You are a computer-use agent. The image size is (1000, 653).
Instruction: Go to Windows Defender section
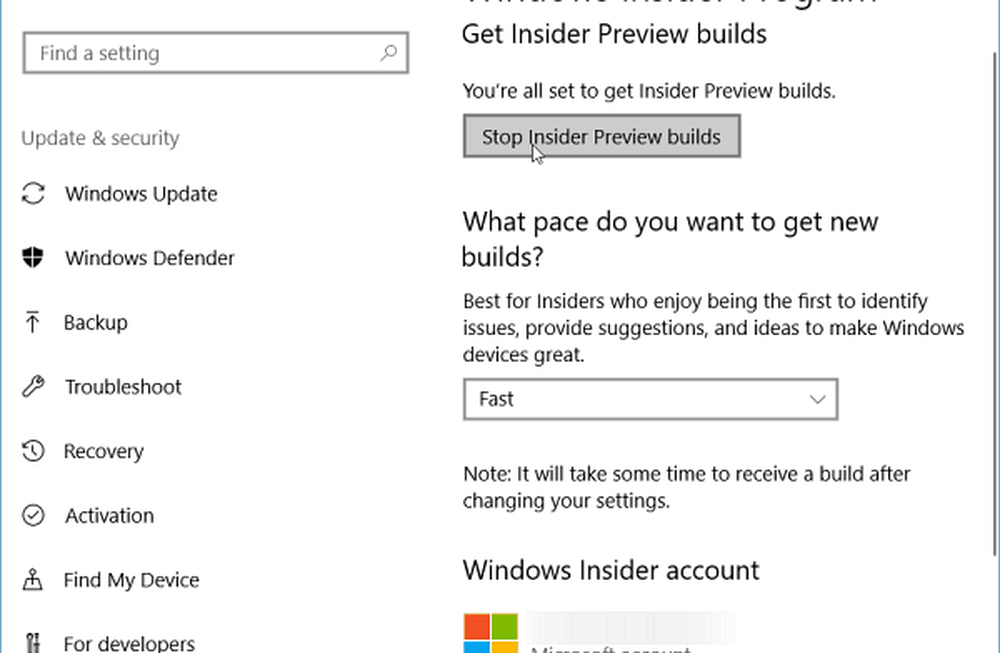pos(149,258)
